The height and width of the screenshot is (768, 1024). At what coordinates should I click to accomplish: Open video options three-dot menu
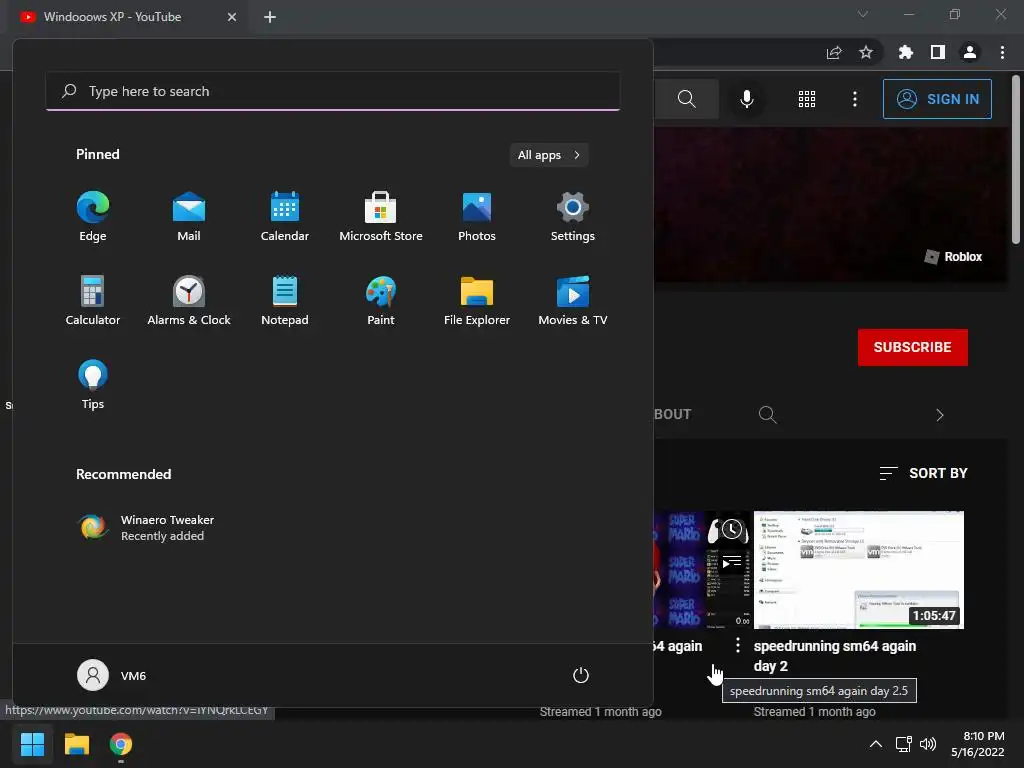point(737,645)
